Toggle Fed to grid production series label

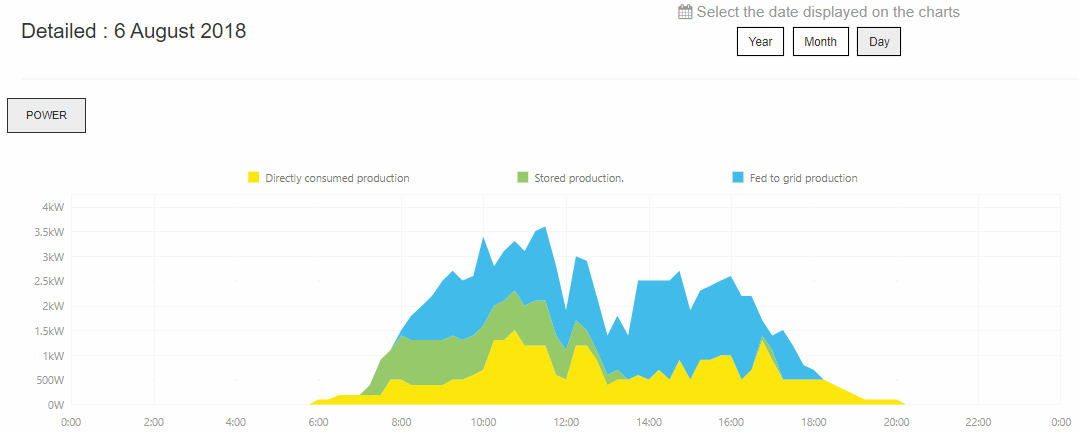[804, 178]
